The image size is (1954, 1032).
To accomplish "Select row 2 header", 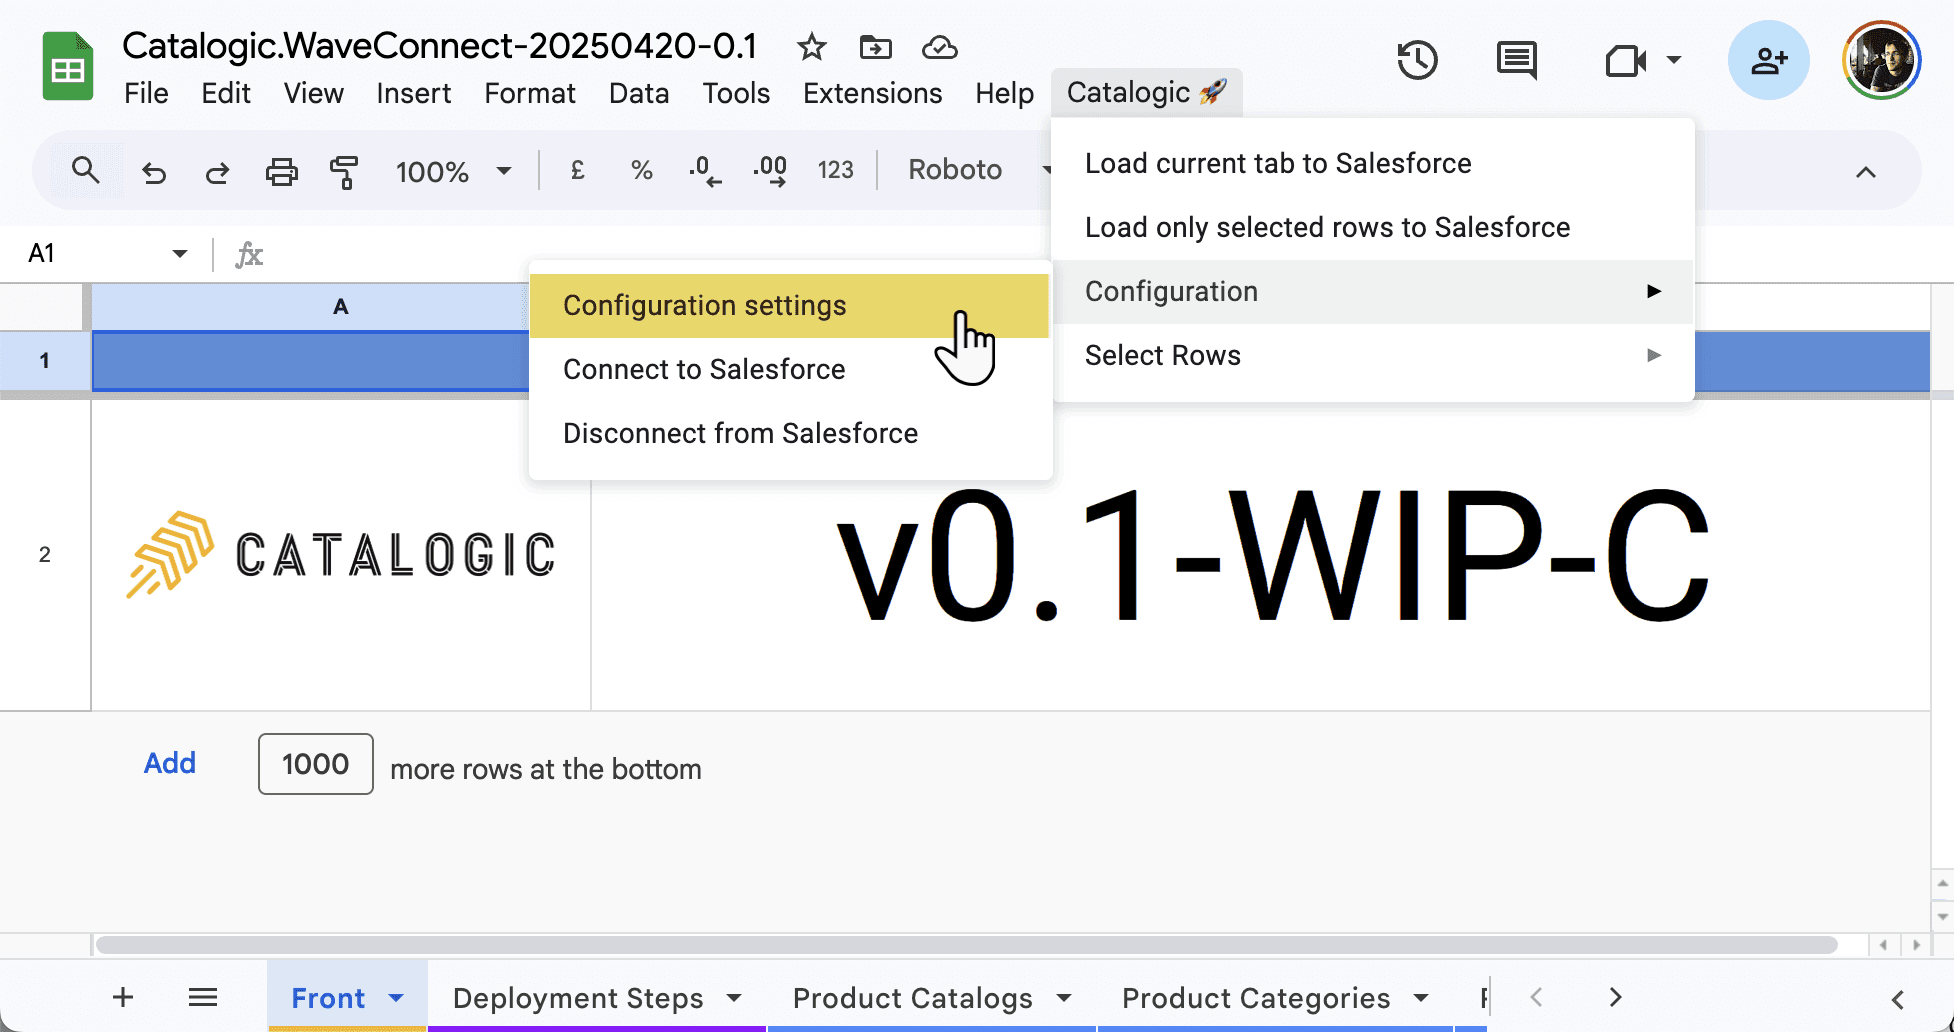I will [45, 554].
